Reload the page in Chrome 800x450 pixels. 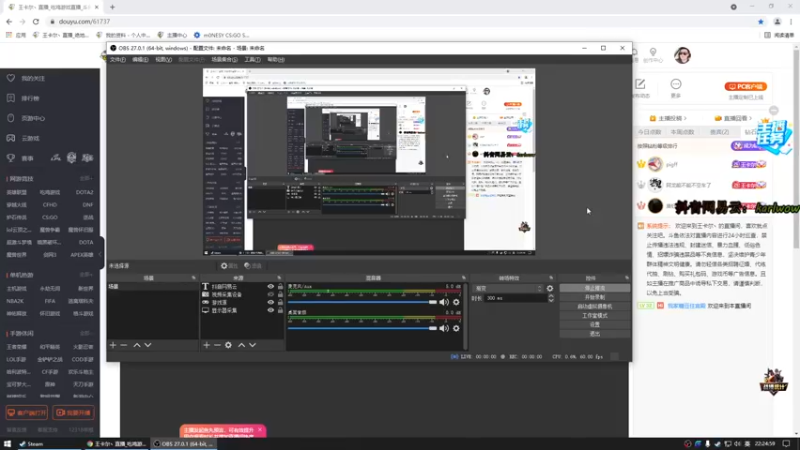36,21
